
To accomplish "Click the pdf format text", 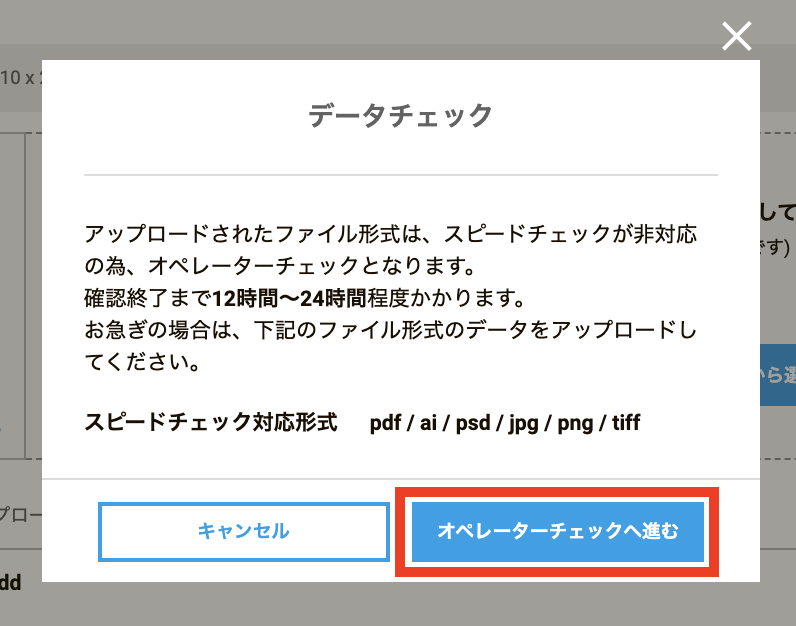I will [x=385, y=423].
